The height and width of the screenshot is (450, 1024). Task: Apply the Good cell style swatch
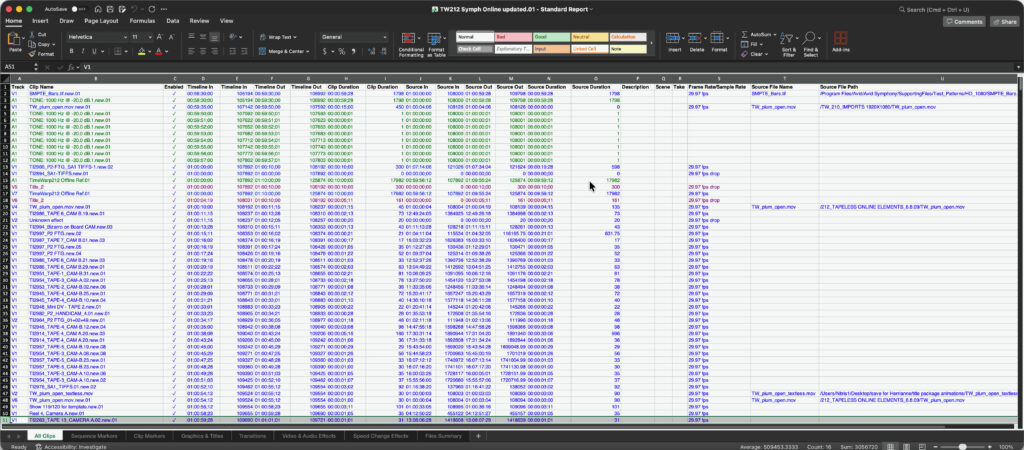pyautogui.click(x=554, y=36)
